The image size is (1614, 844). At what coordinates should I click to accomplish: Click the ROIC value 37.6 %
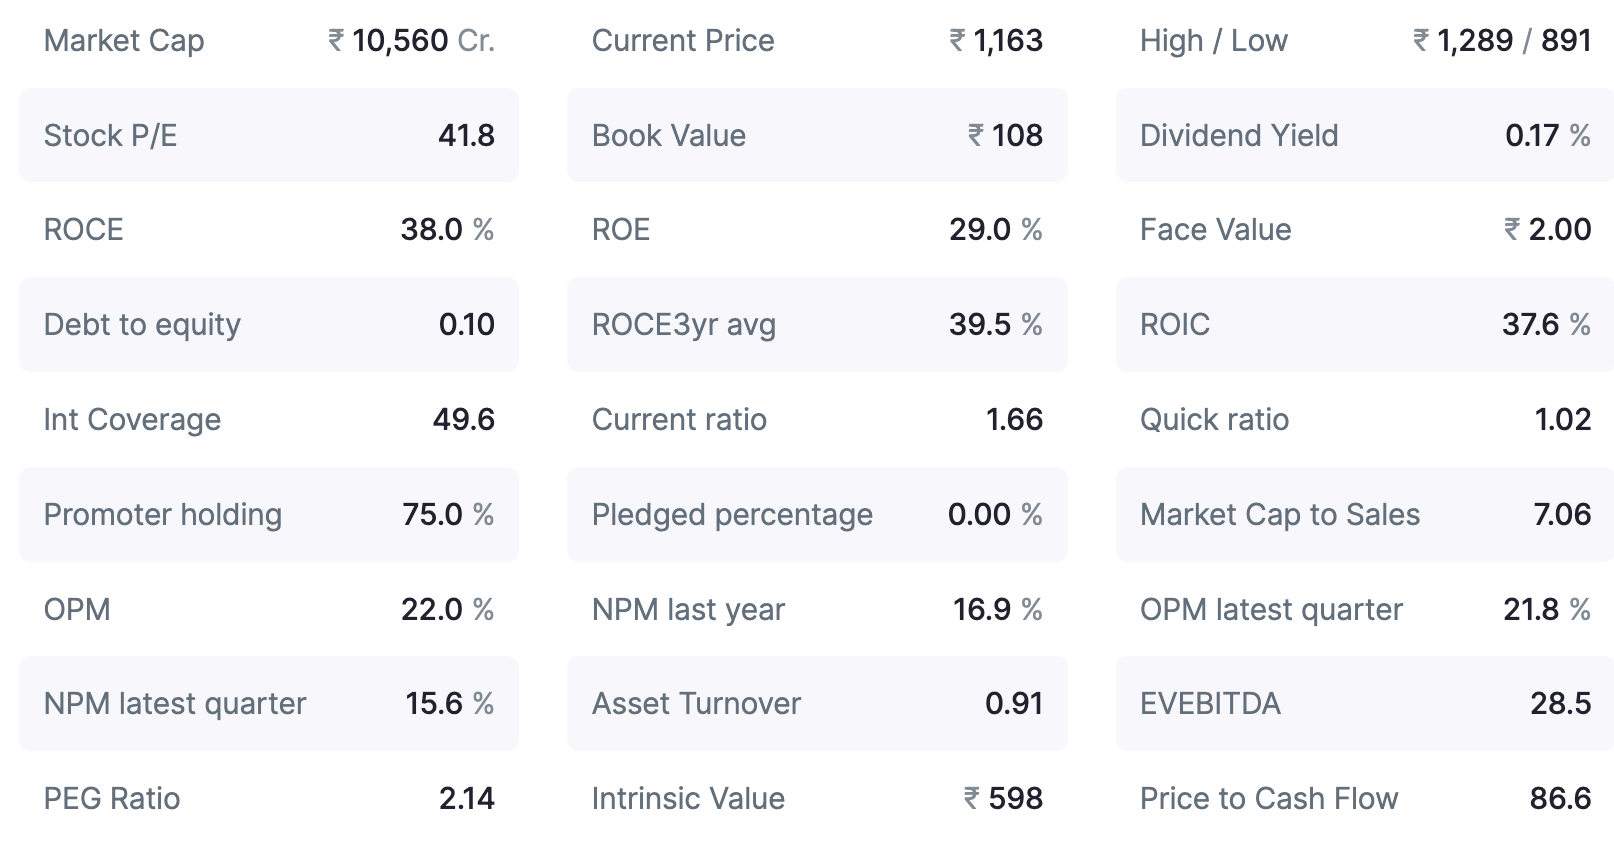click(1546, 325)
